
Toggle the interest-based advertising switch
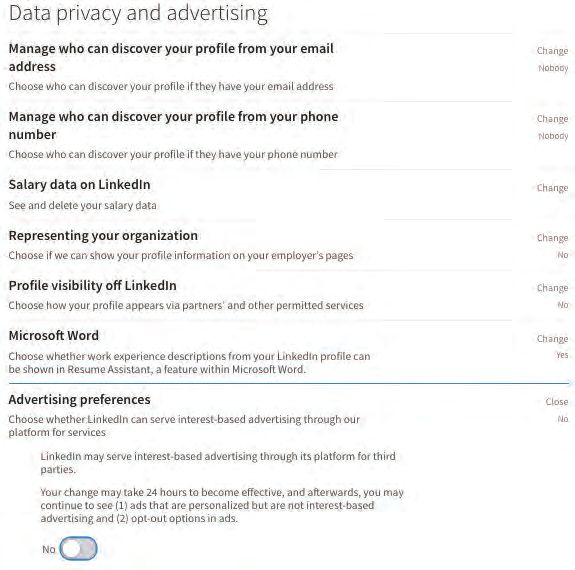click(78, 549)
